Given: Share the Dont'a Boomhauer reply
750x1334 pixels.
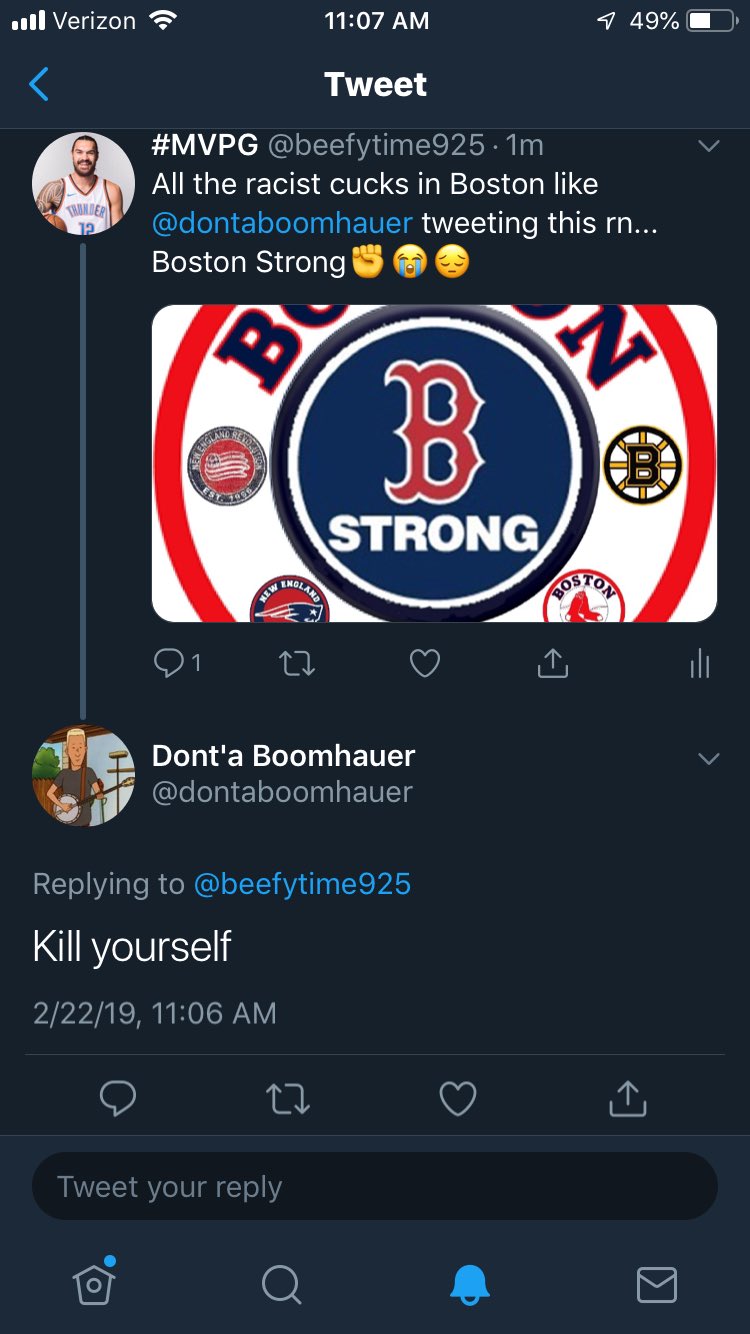Looking at the screenshot, I should tap(628, 1099).
